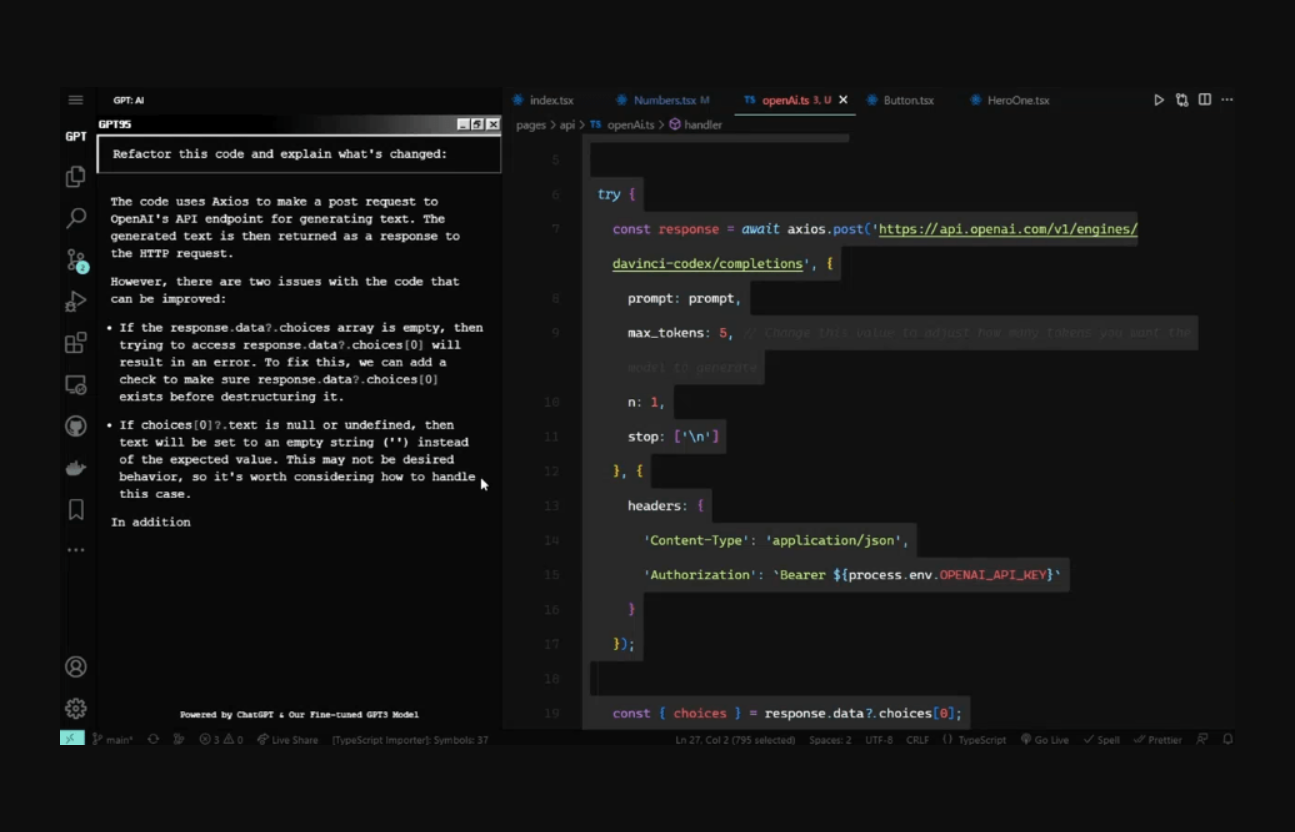Open the editor More Actions ellipsis menu
The height and width of the screenshot is (832, 1295).
[x=1228, y=100]
